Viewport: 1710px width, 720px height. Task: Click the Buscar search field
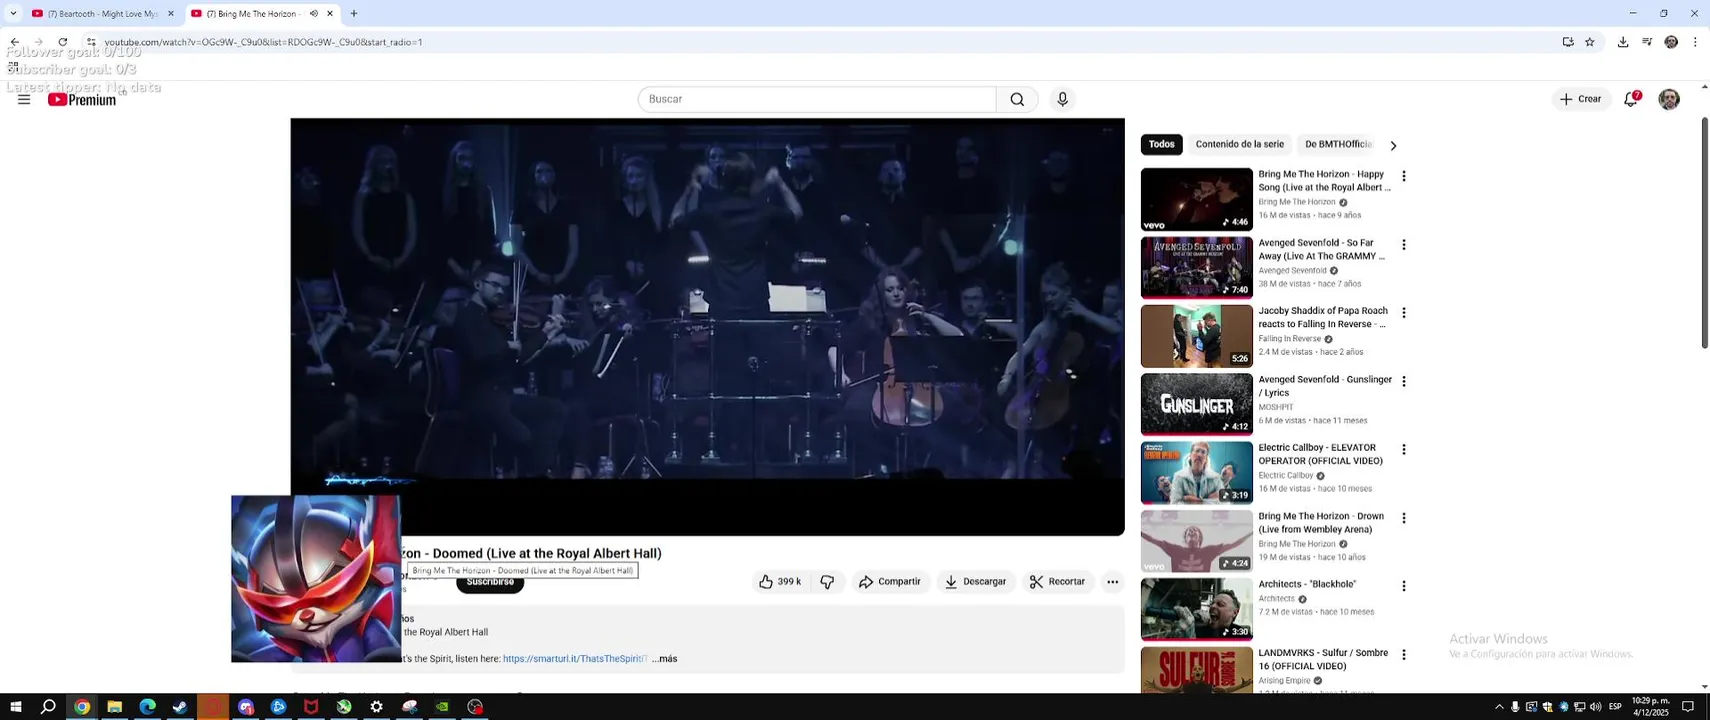pos(817,99)
